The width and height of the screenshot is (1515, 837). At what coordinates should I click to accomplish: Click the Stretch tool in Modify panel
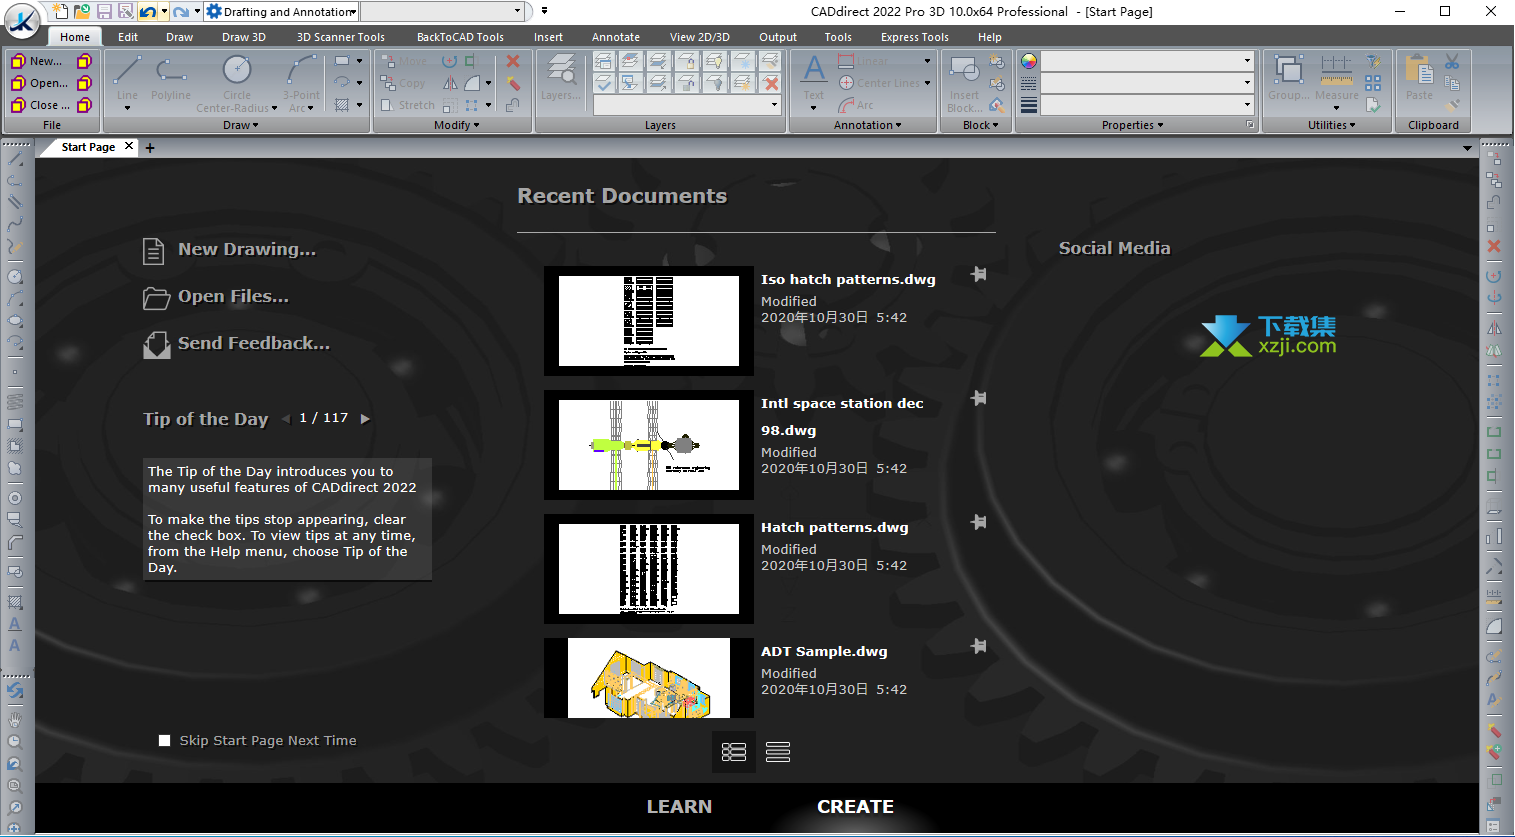(408, 105)
